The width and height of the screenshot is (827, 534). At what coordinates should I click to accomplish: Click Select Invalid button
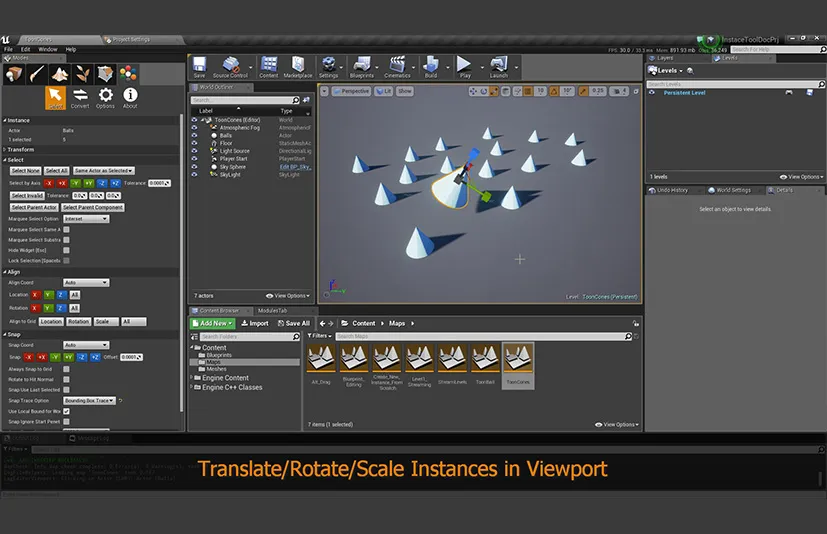(x=27, y=195)
